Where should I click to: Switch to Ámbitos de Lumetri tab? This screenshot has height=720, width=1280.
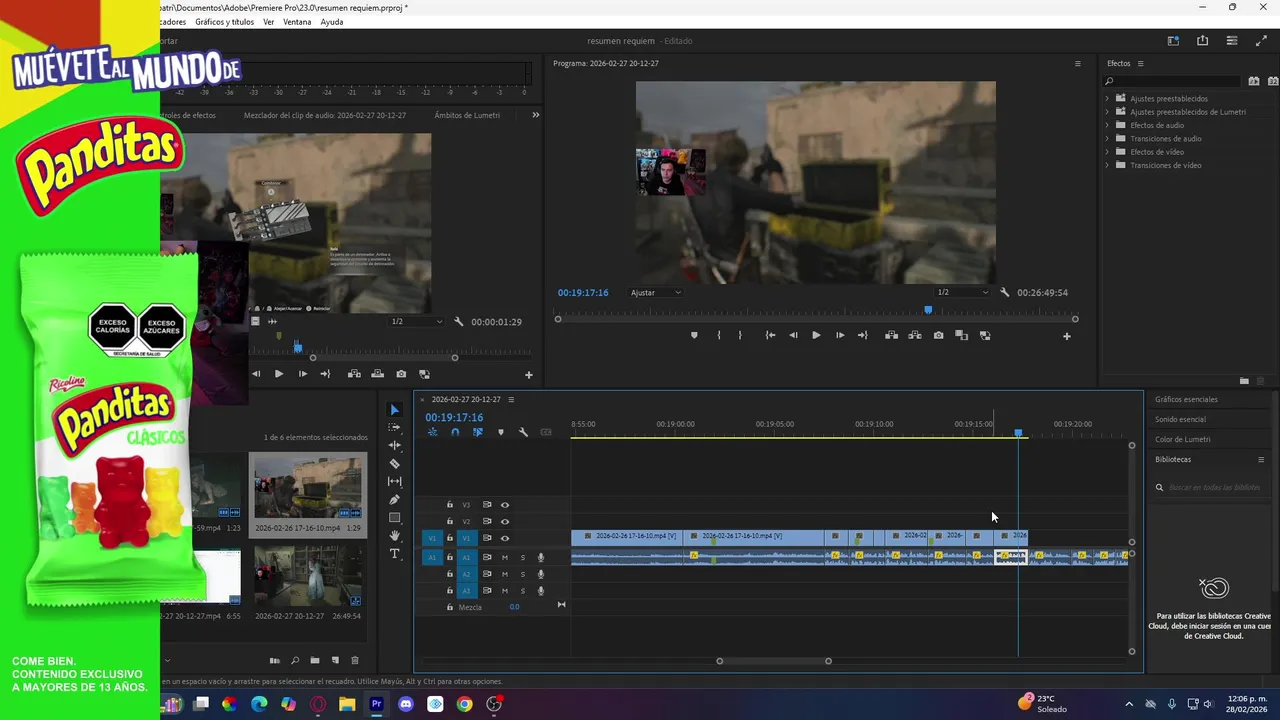(467, 115)
